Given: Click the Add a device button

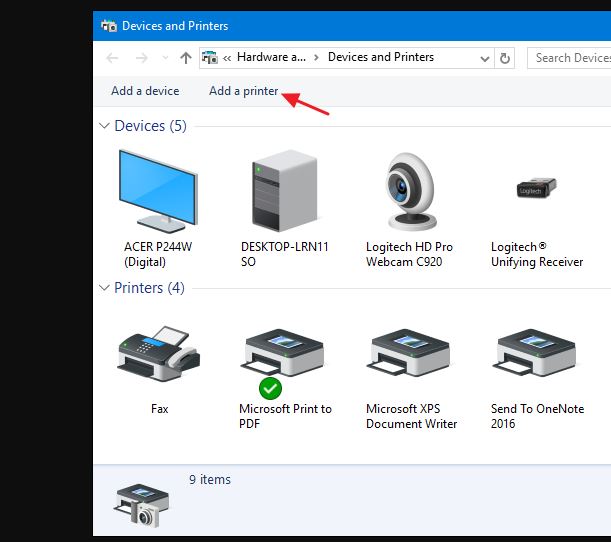Looking at the screenshot, I should pos(145,91).
